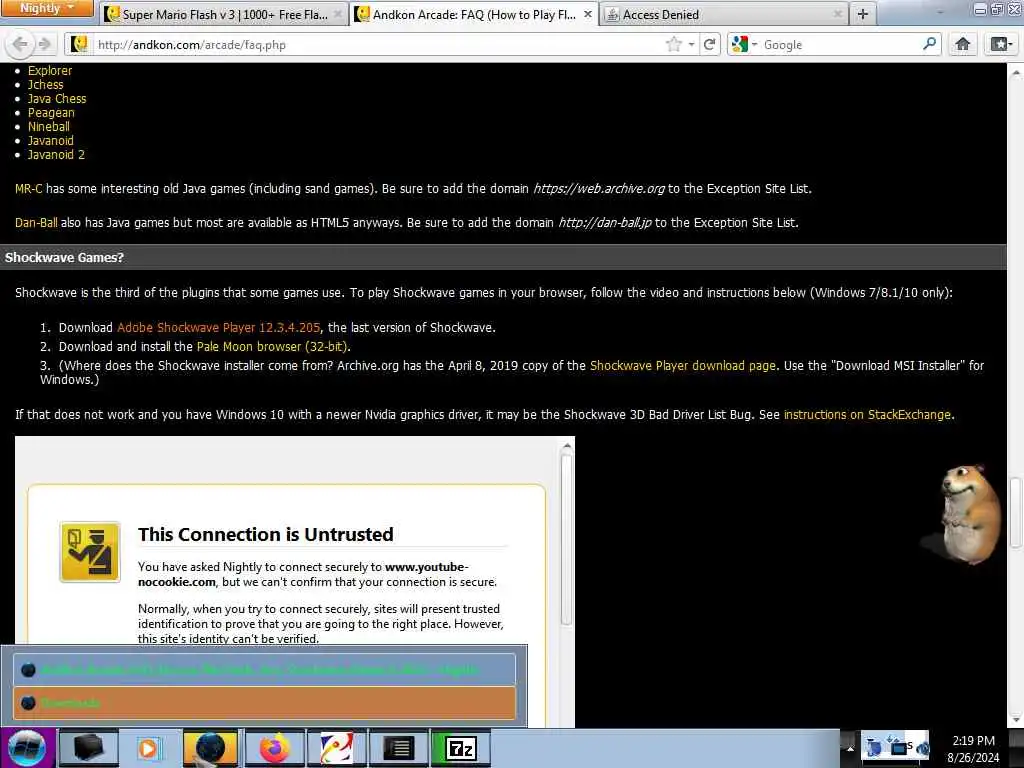Go to the home page via the home icon
This screenshot has height=768, width=1024.
[962, 44]
